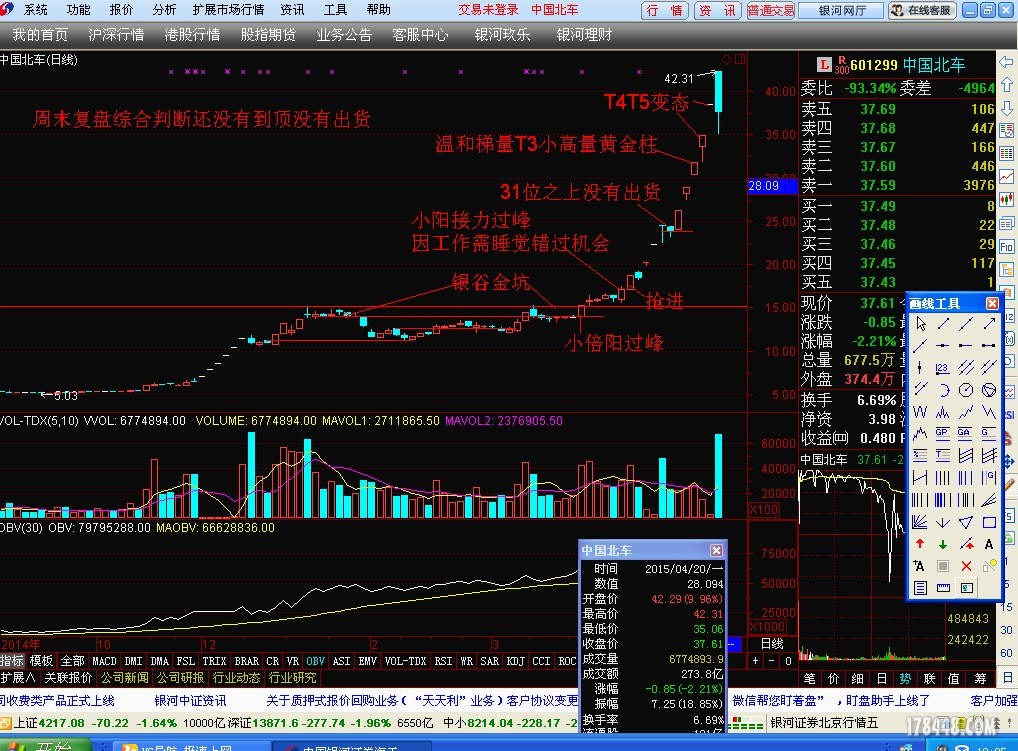Switch to the VOL-TDX indicator
Image resolution: width=1018 pixels, height=751 pixels.
(x=405, y=661)
